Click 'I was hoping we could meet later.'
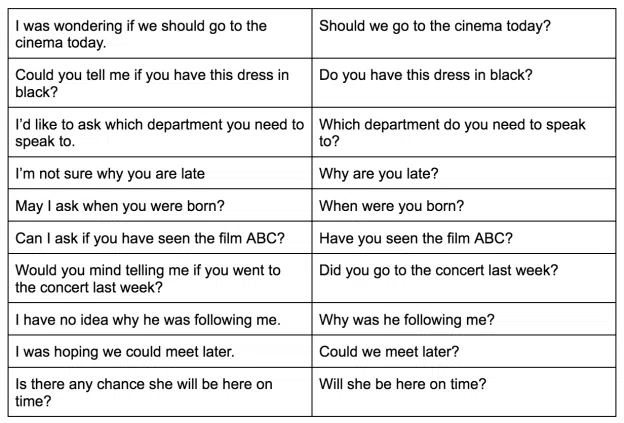This screenshot has height=423, width=624. click(124, 352)
